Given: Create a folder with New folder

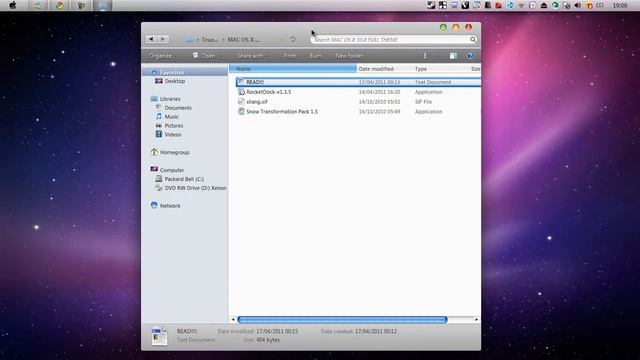Looking at the screenshot, I should click(349, 56).
